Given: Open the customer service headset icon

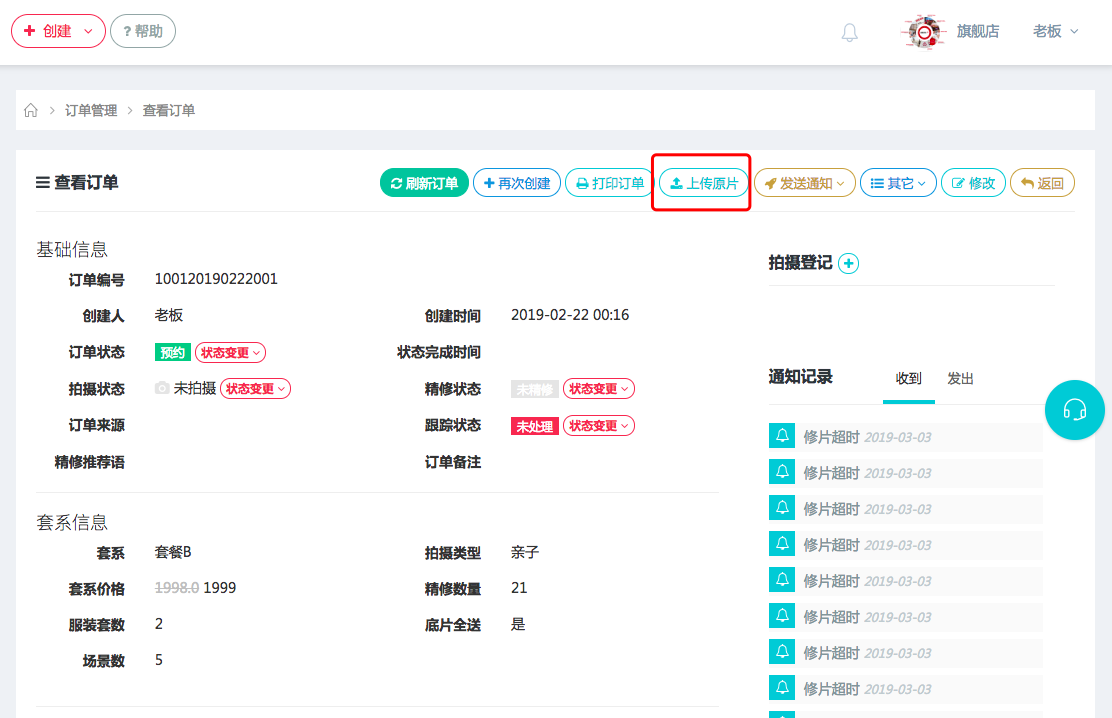Looking at the screenshot, I should [x=1074, y=410].
